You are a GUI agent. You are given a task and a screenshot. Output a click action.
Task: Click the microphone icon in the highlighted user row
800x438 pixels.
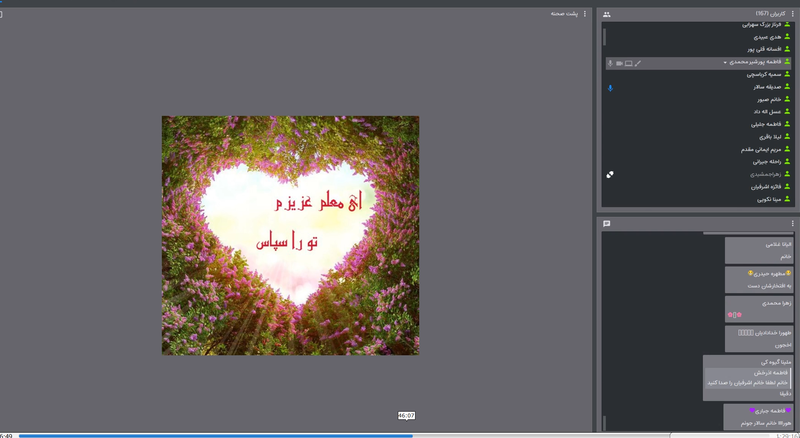pos(610,63)
